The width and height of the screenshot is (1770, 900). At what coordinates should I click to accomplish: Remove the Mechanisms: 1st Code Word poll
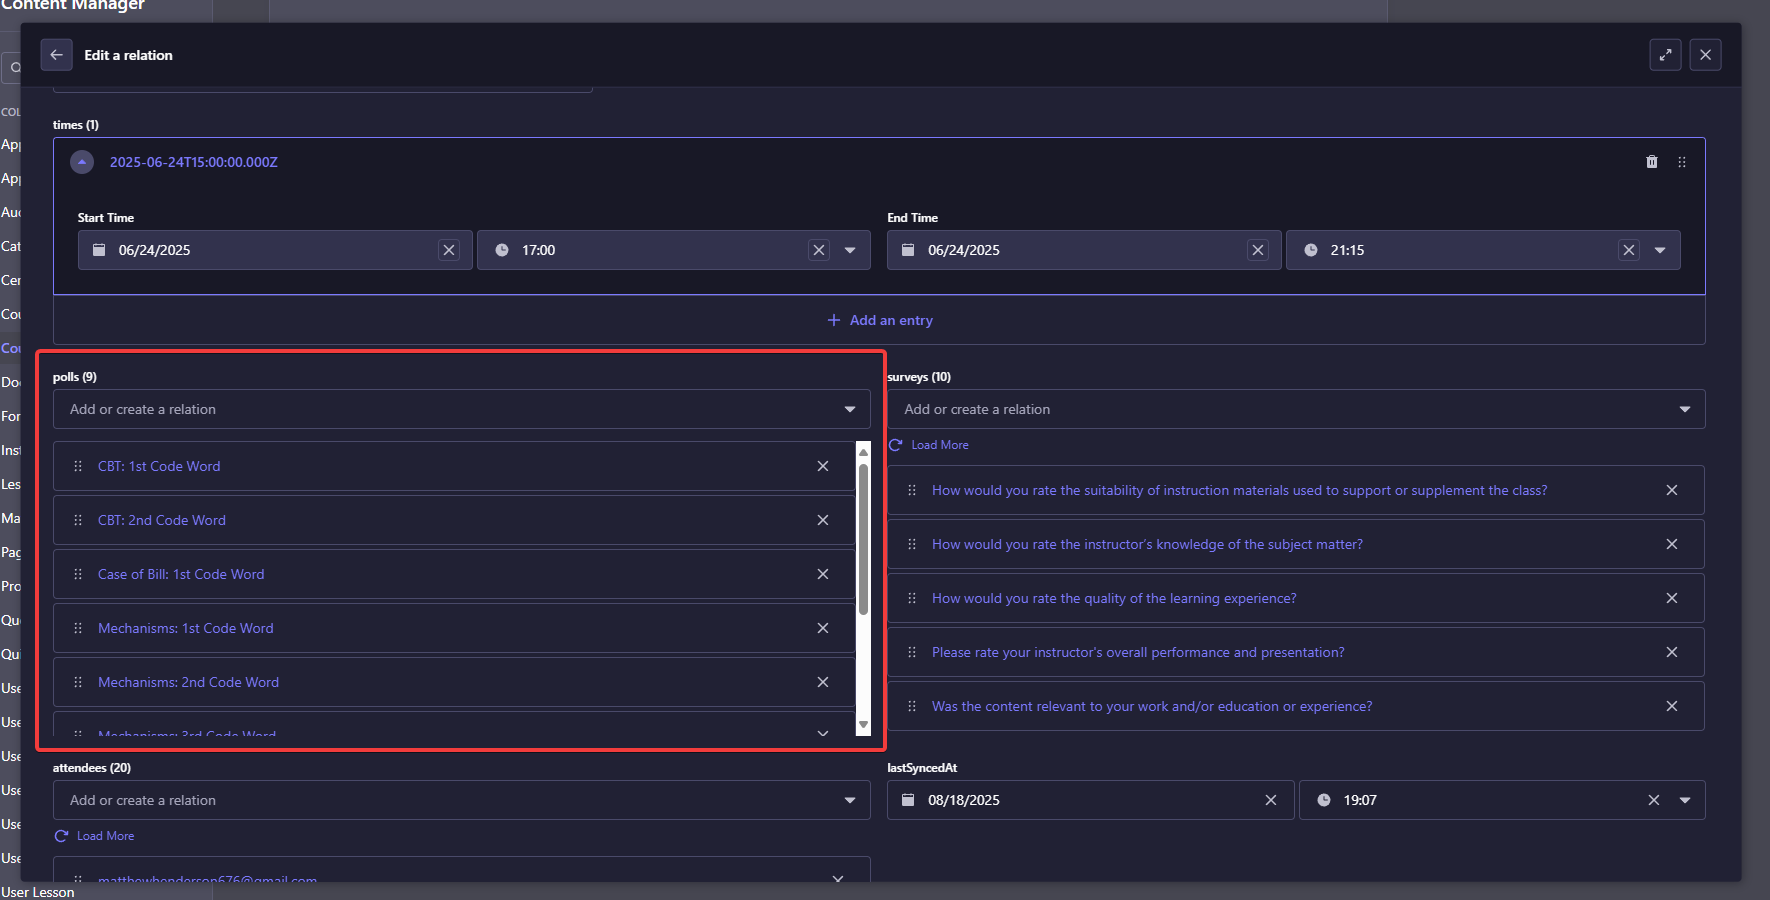(x=822, y=628)
